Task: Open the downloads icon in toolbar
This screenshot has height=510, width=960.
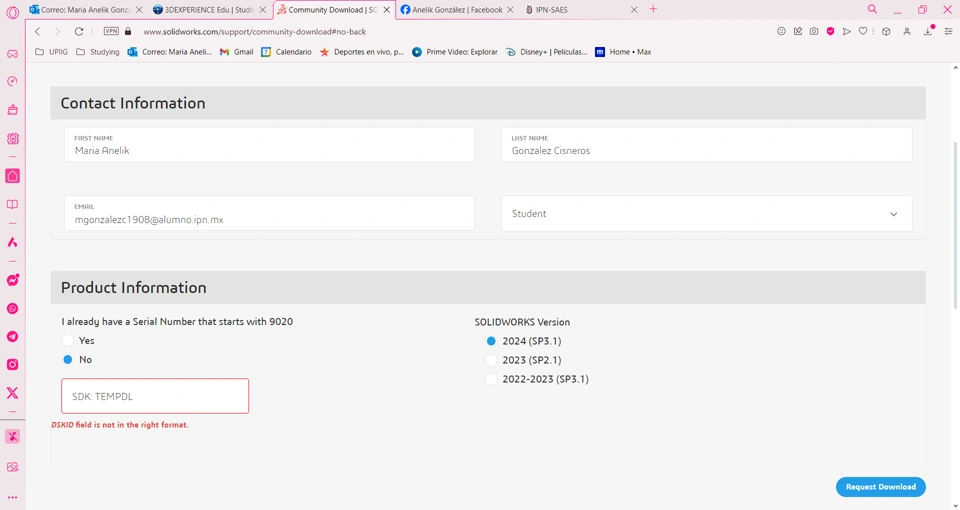Action: (928, 31)
